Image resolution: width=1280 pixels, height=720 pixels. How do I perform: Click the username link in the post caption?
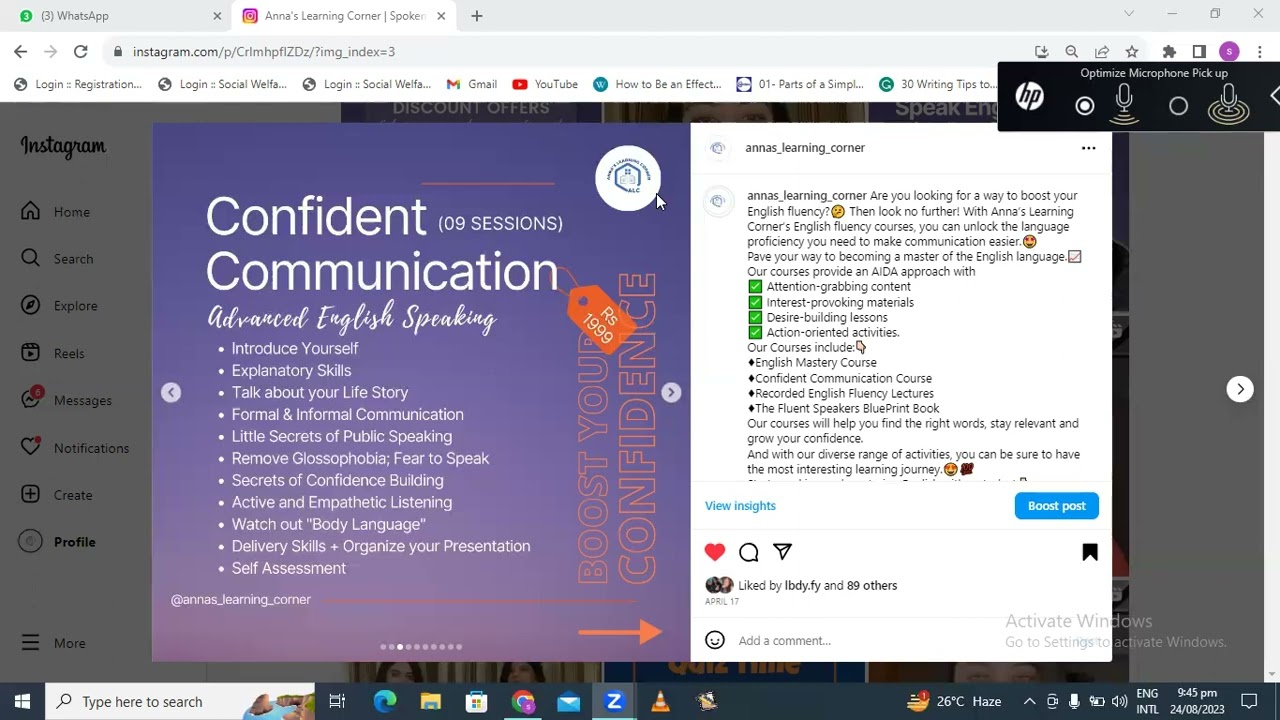(806, 196)
